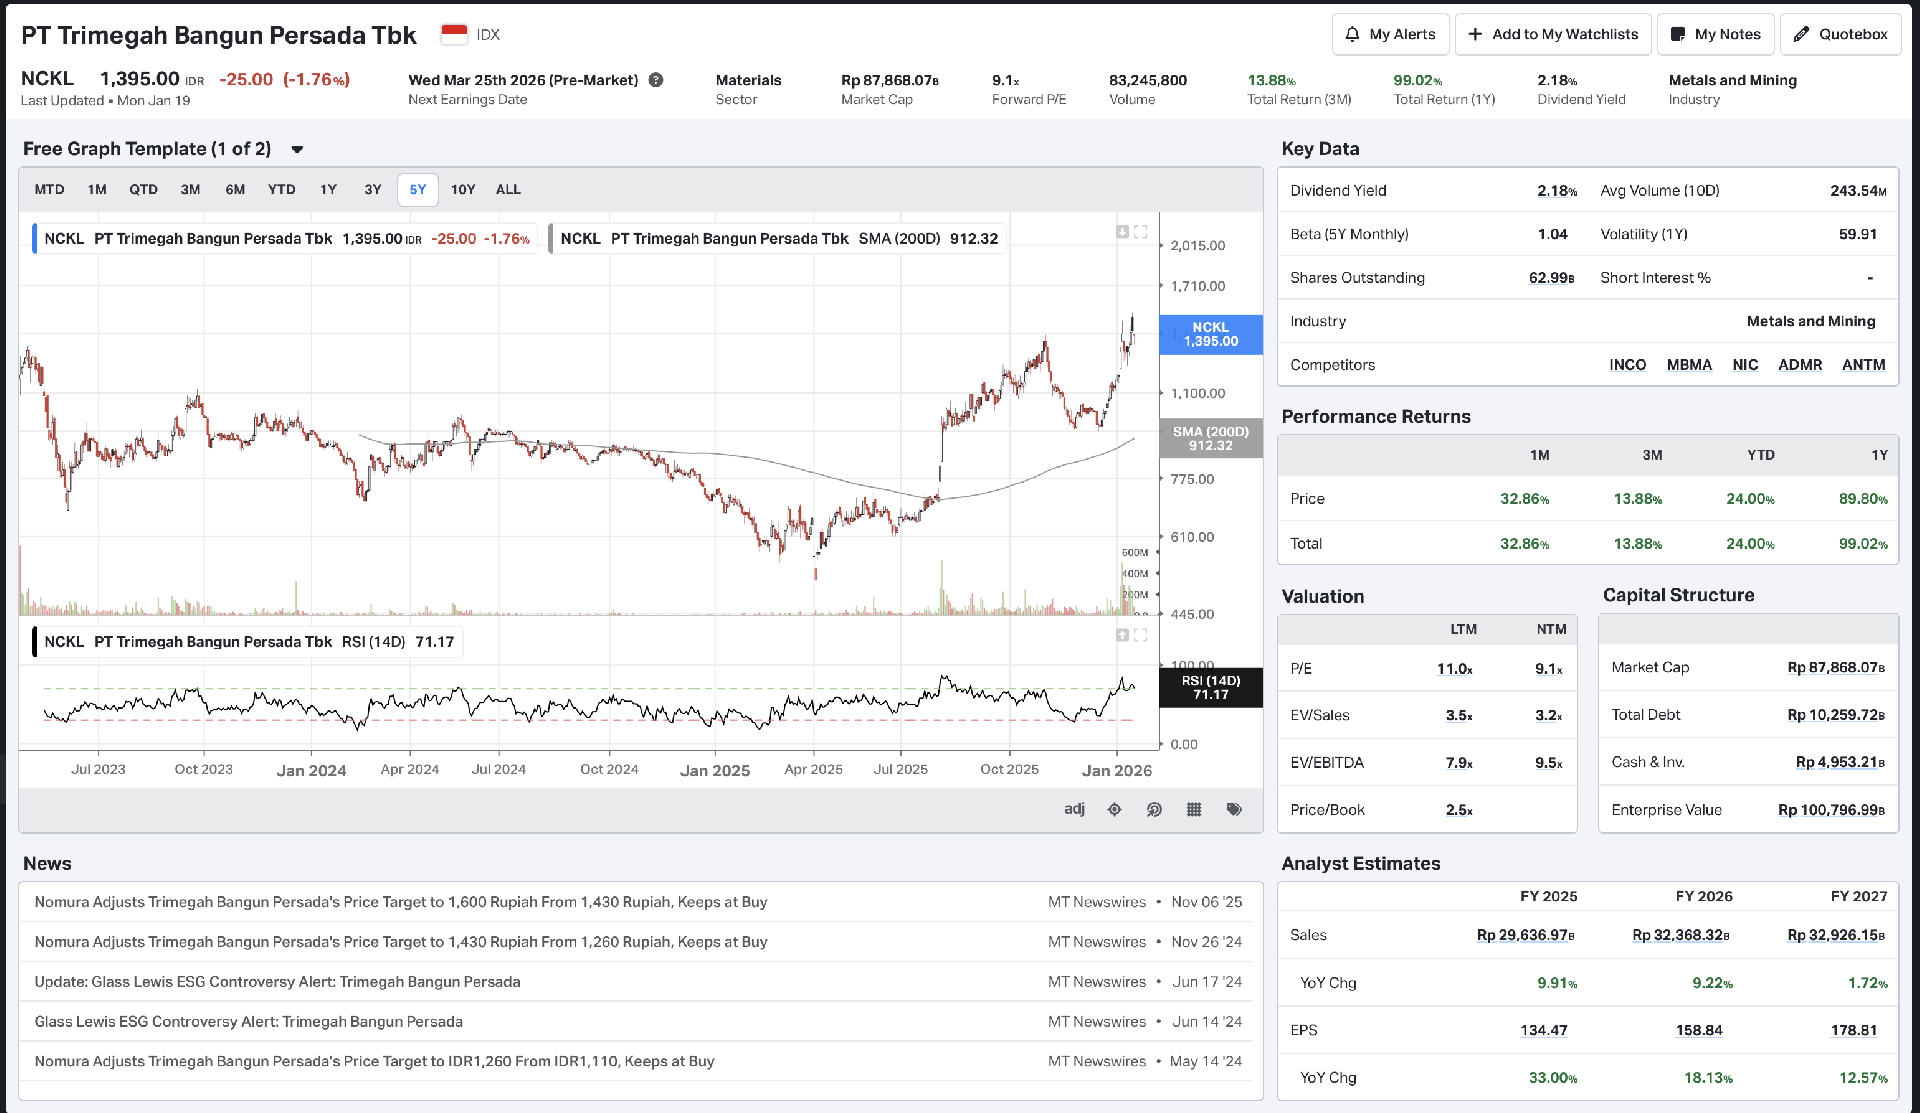The image size is (1920, 1113).
Task: Click fullscreen icon on the price chart
Action: [x=1141, y=232]
